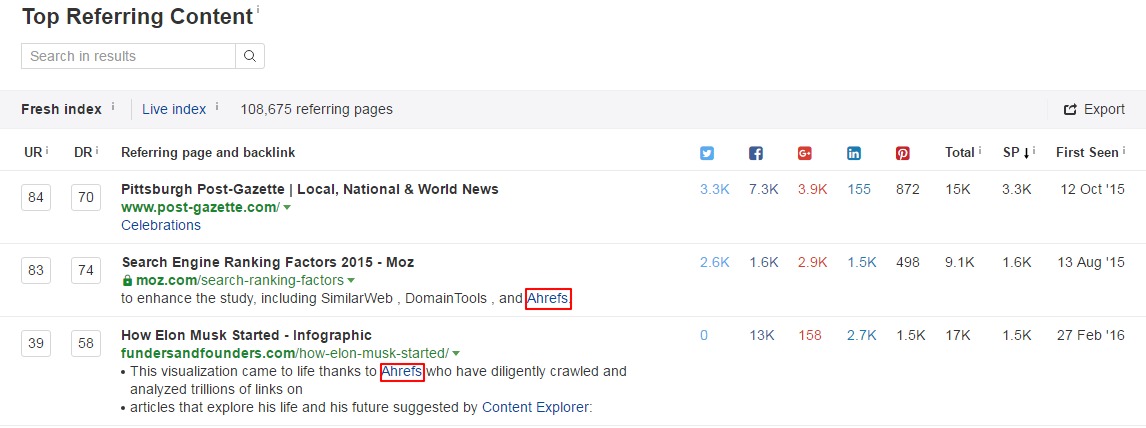
Task: Expand the fundersandfounders.com URL dropdown arrow
Action: (456, 354)
